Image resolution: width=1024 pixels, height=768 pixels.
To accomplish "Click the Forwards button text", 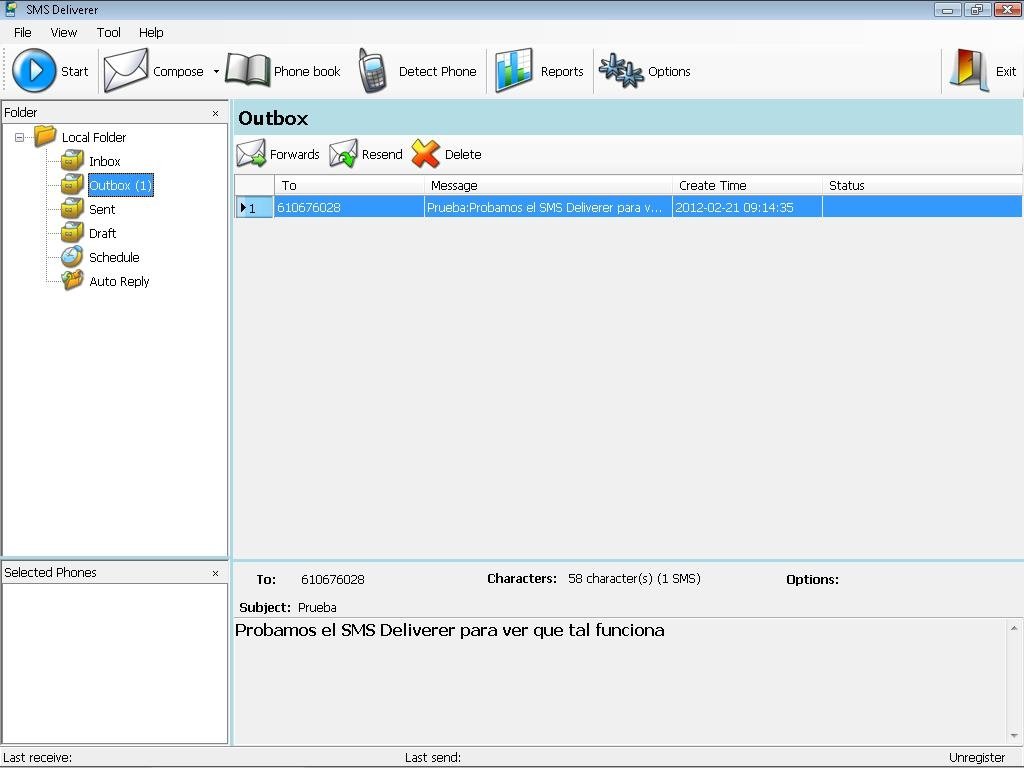I will tap(295, 154).
